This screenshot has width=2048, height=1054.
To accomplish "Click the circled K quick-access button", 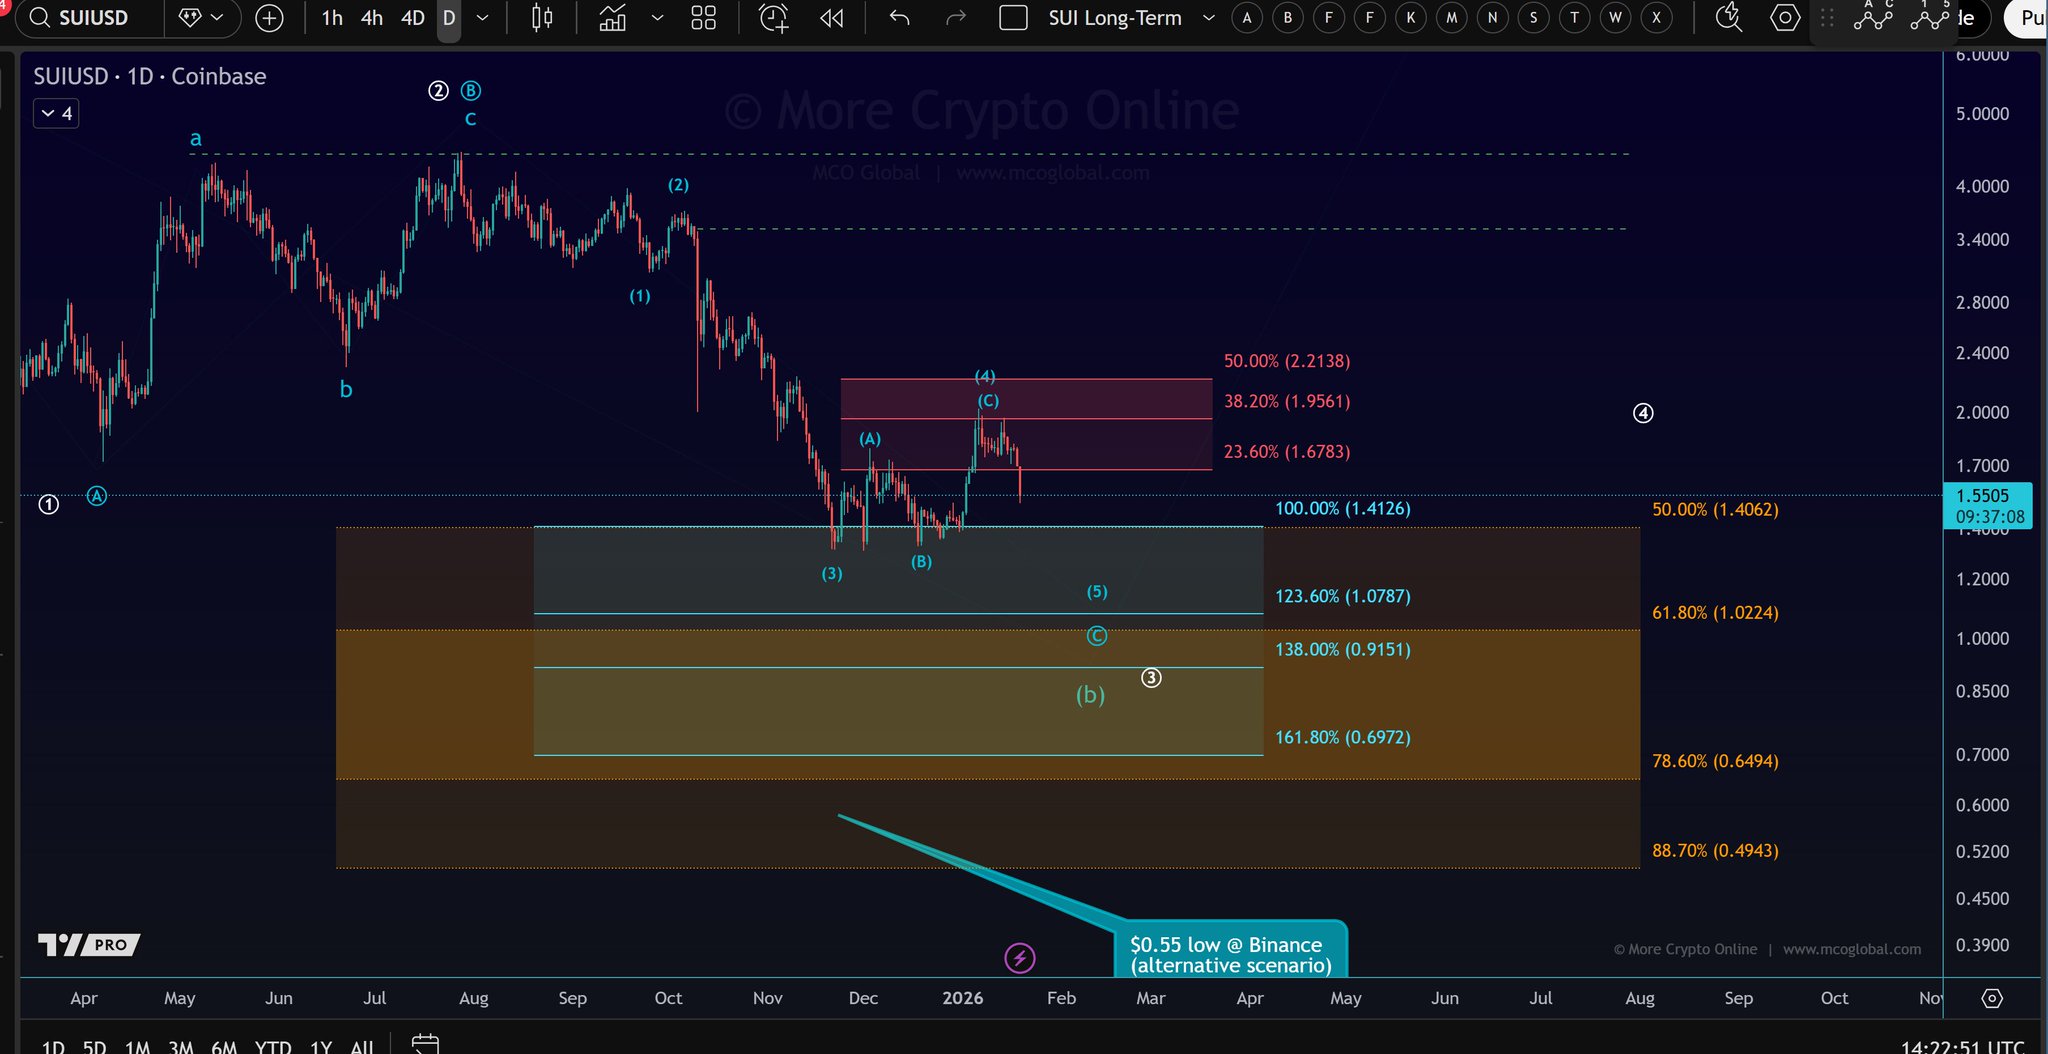I will tap(1411, 18).
